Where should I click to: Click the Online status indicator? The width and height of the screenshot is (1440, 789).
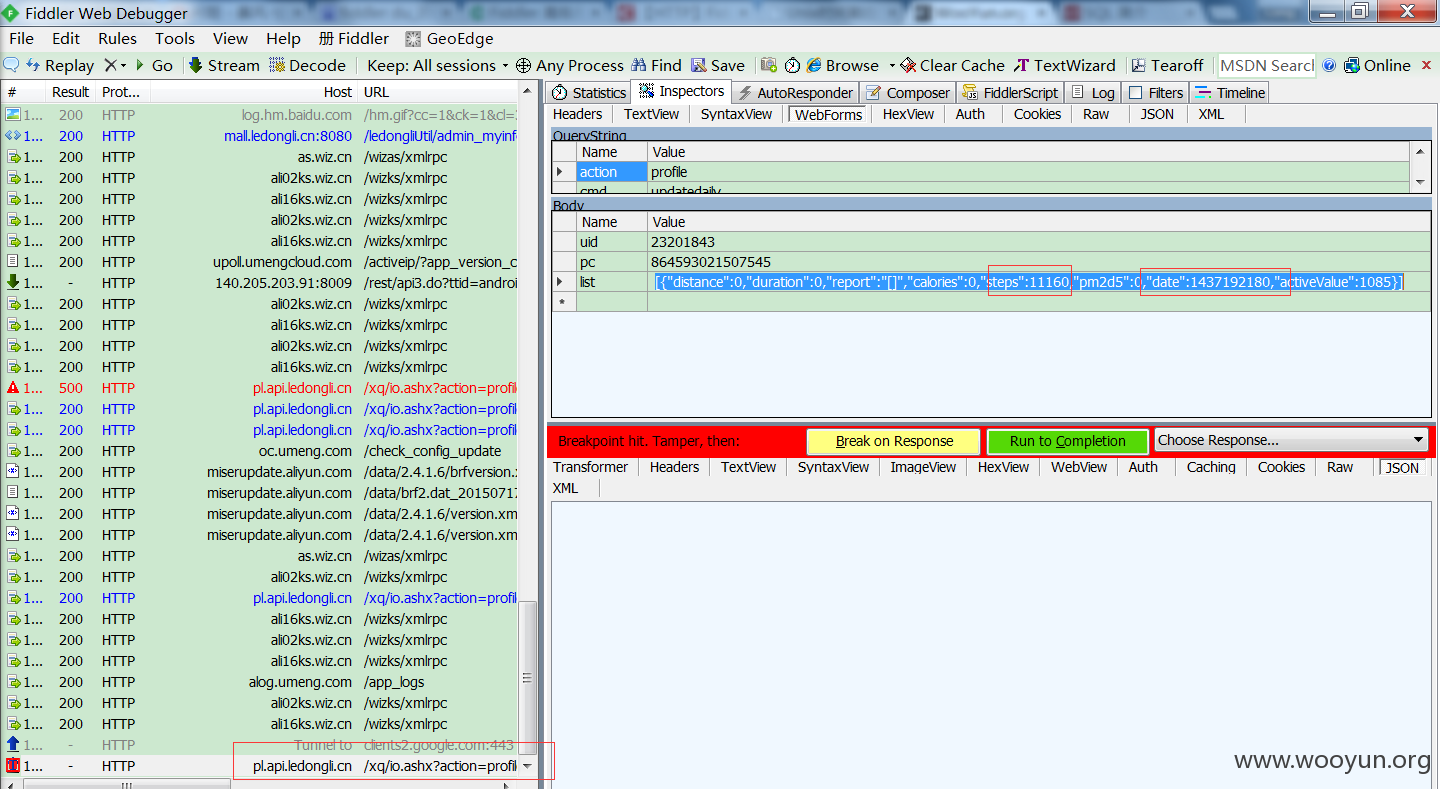point(1377,65)
